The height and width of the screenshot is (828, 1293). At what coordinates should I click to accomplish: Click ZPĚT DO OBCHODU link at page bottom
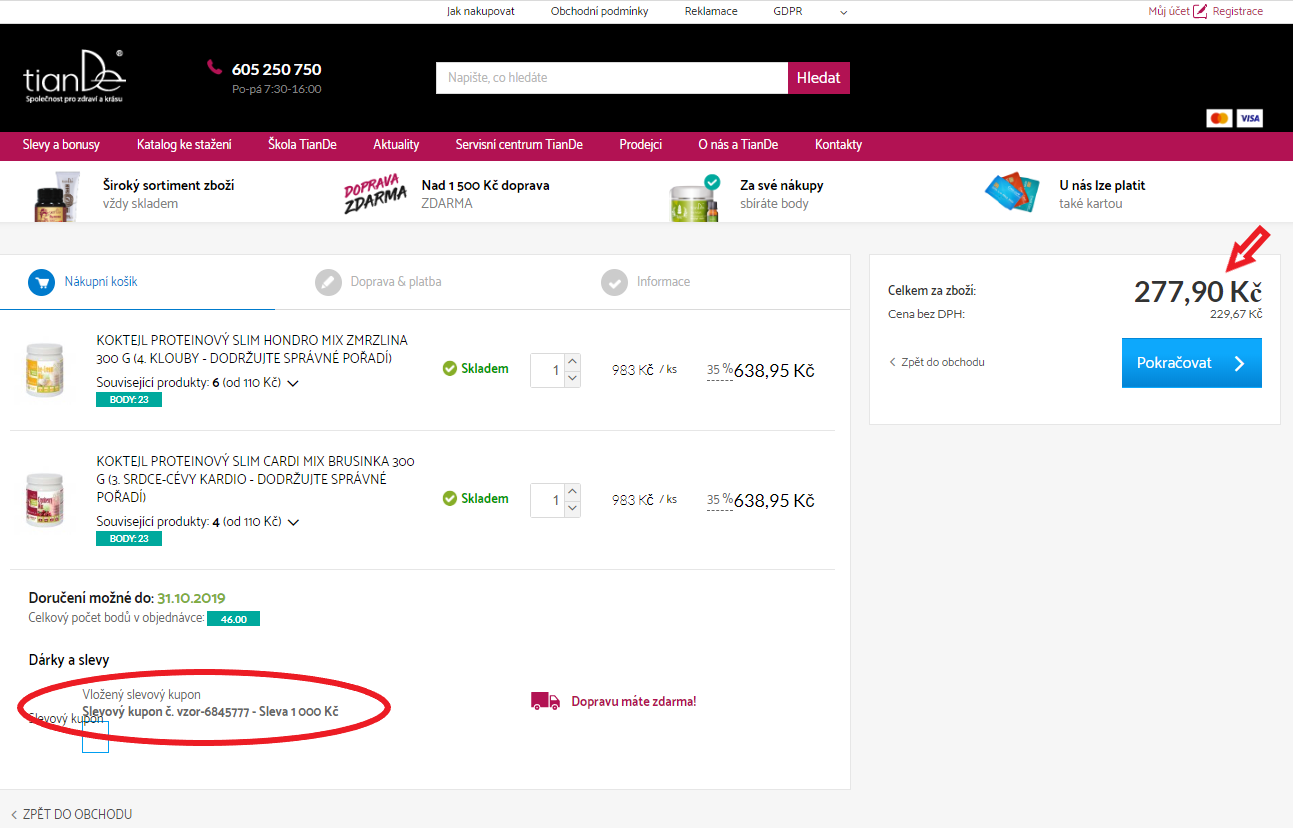click(71, 814)
